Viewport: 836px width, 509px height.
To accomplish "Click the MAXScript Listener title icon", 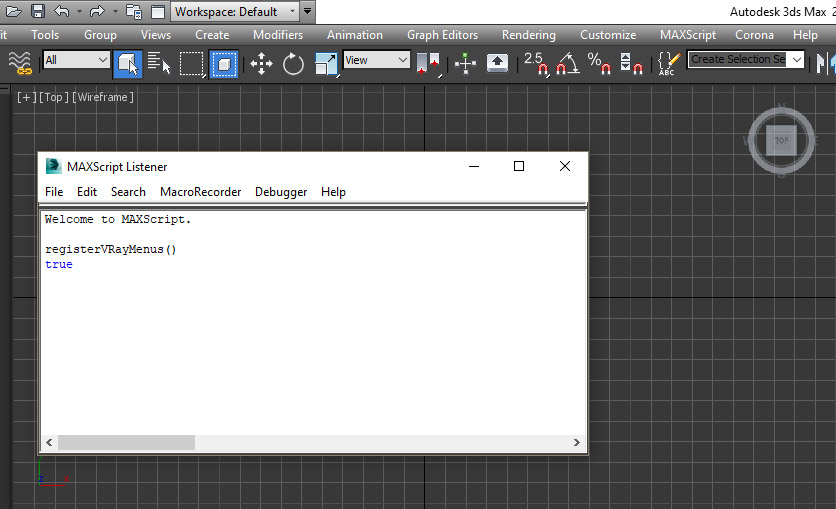I will (53, 166).
